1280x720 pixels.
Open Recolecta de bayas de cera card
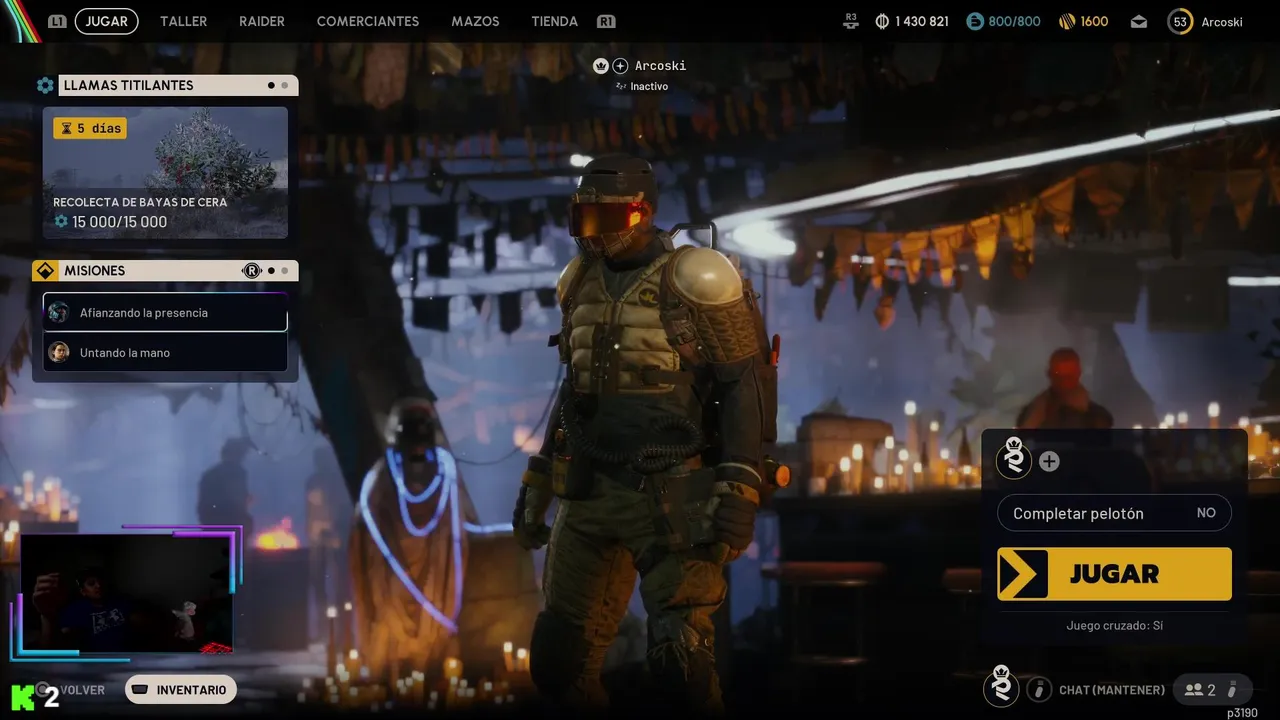165,173
